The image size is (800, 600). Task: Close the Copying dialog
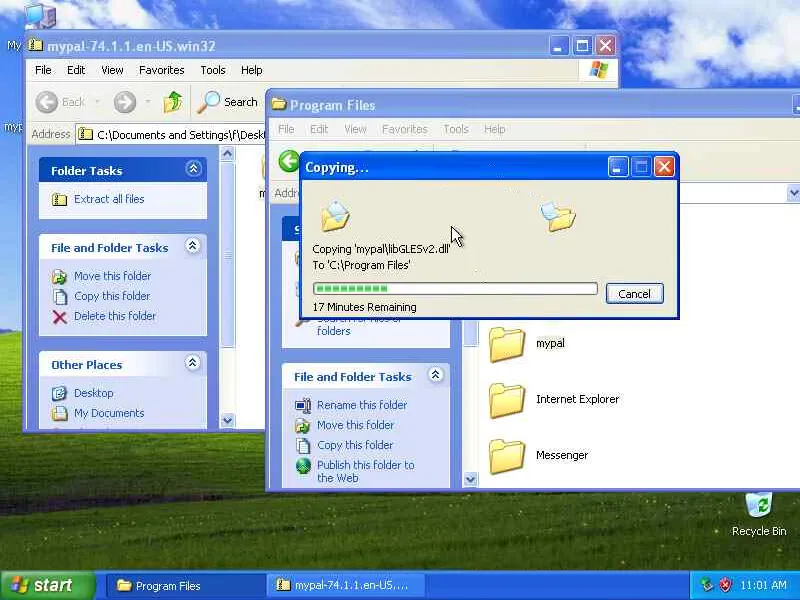[664, 166]
